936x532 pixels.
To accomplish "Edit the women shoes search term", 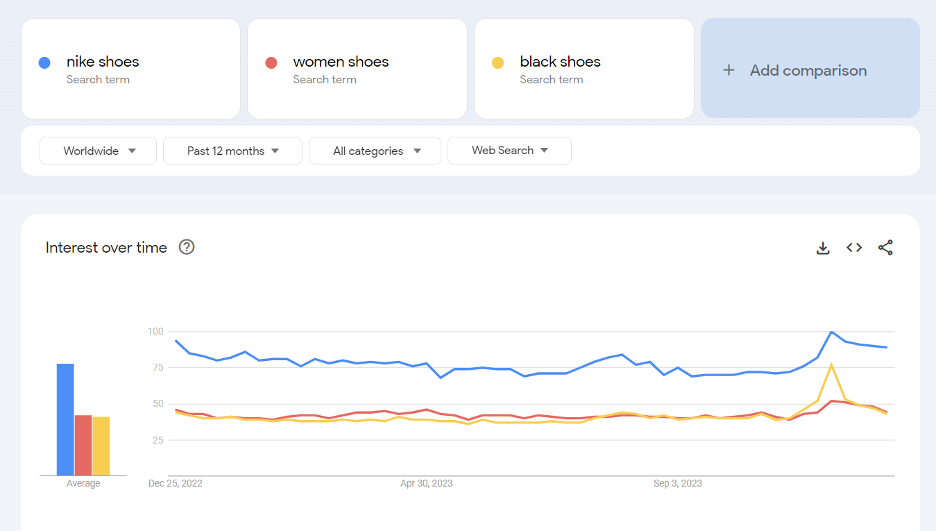I will coord(358,69).
